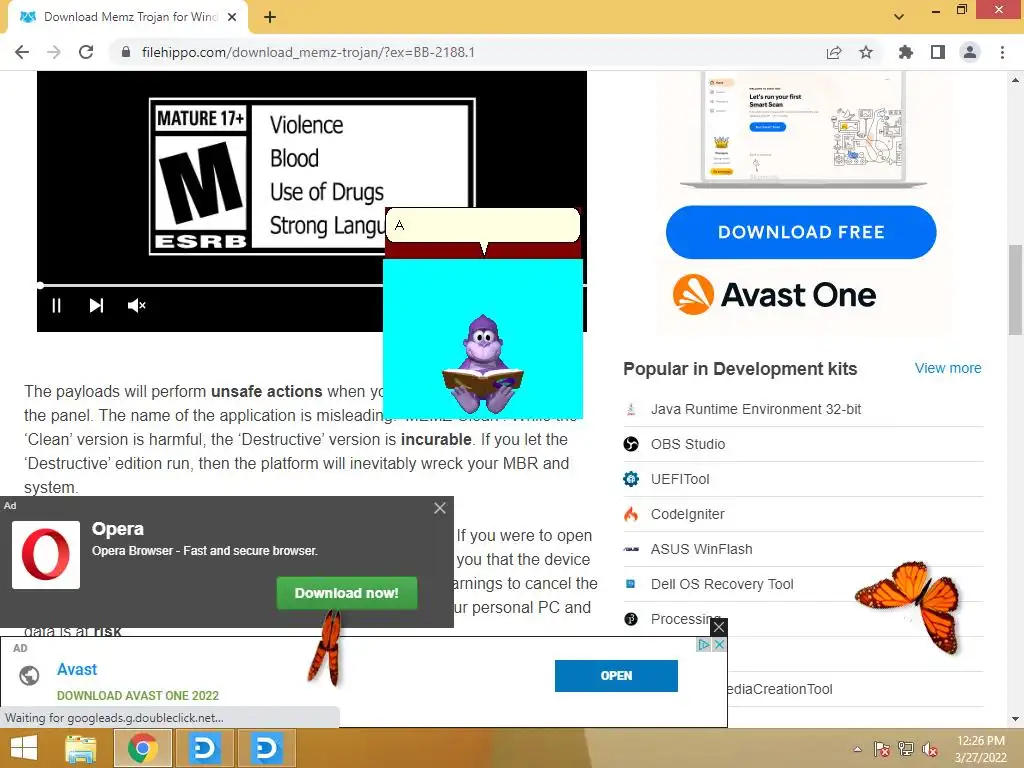Close the Download Memz Trojan tab
Image resolution: width=1024 pixels, height=768 pixels.
(x=232, y=17)
